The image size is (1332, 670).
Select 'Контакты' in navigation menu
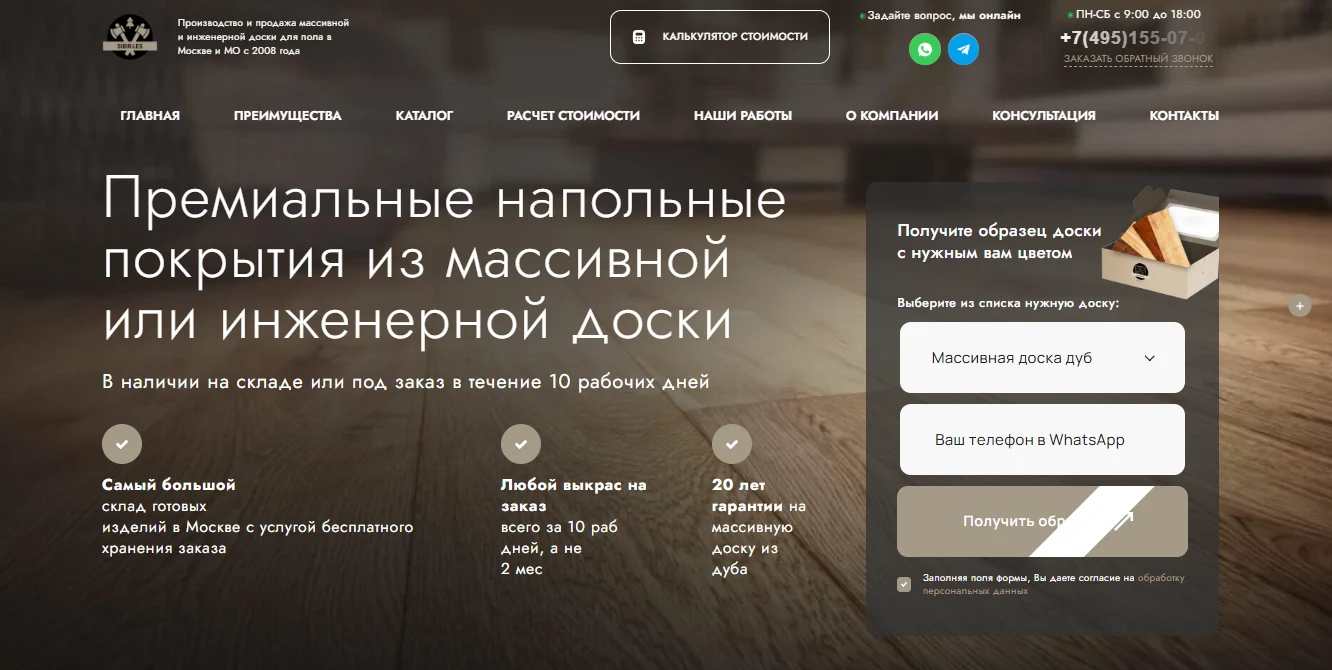tap(1183, 116)
